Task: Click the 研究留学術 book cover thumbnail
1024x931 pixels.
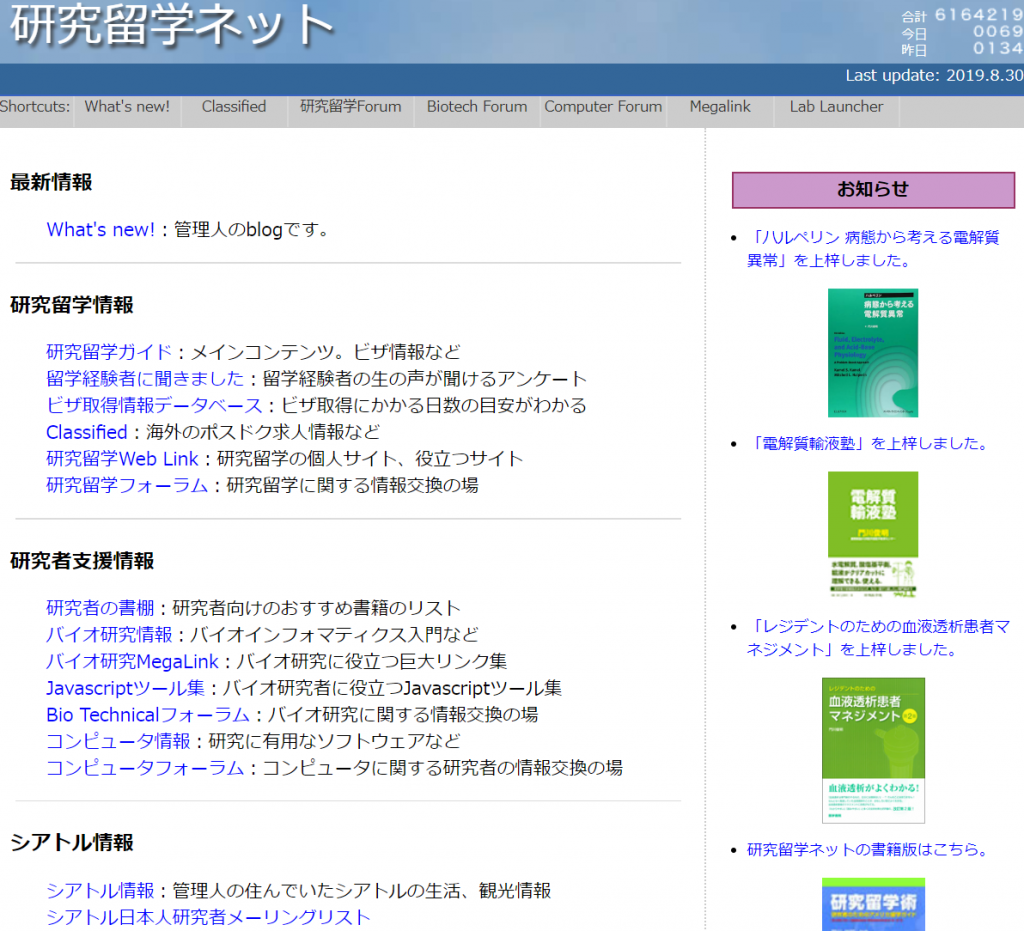Action: coord(872,904)
